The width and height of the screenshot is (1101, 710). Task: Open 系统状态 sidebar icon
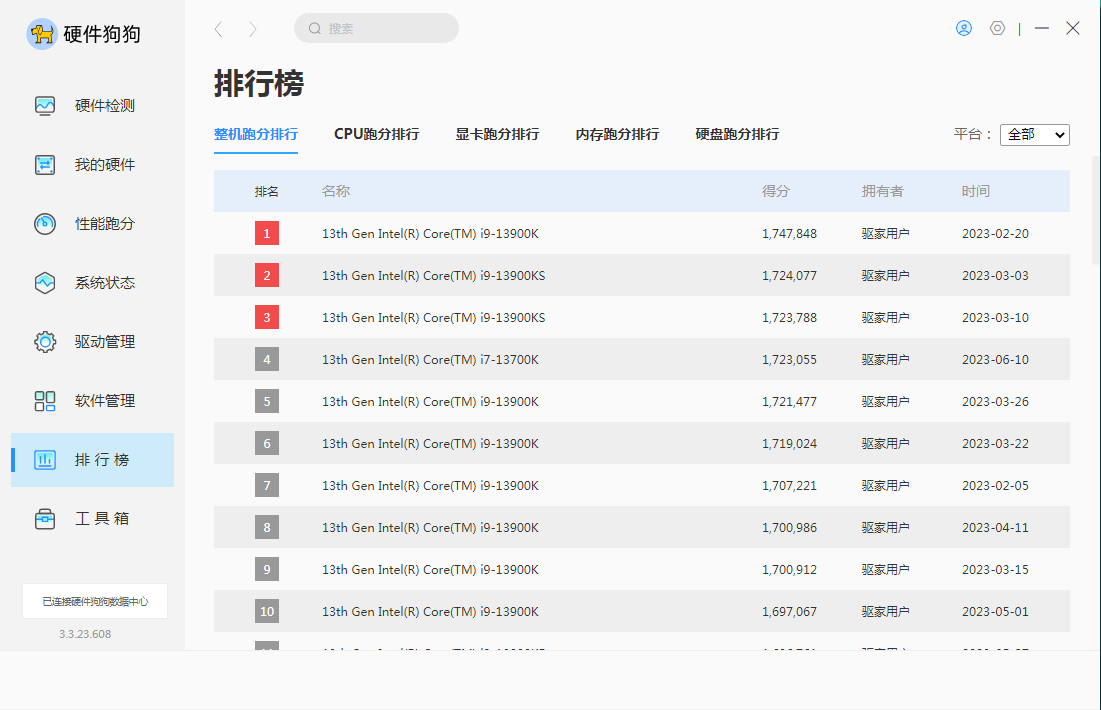45,283
